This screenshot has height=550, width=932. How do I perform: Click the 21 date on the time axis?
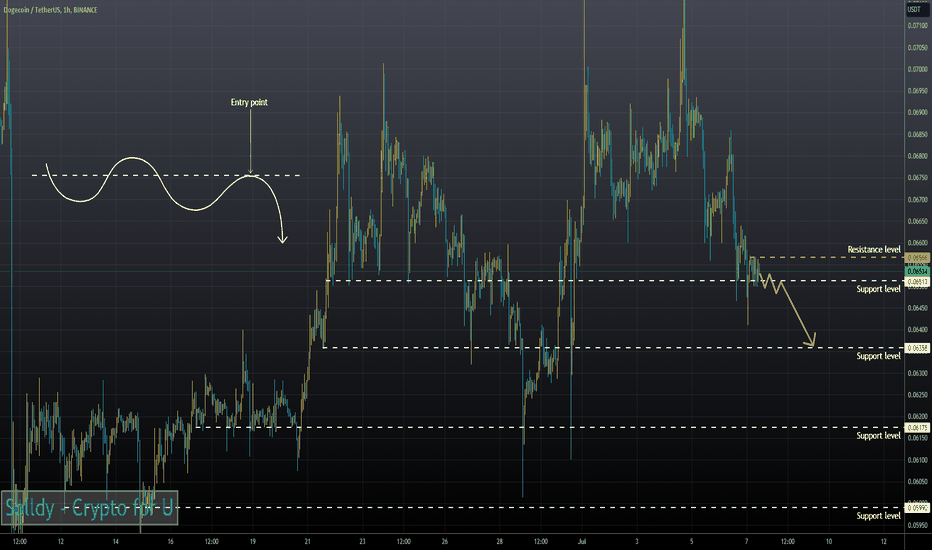click(x=307, y=542)
